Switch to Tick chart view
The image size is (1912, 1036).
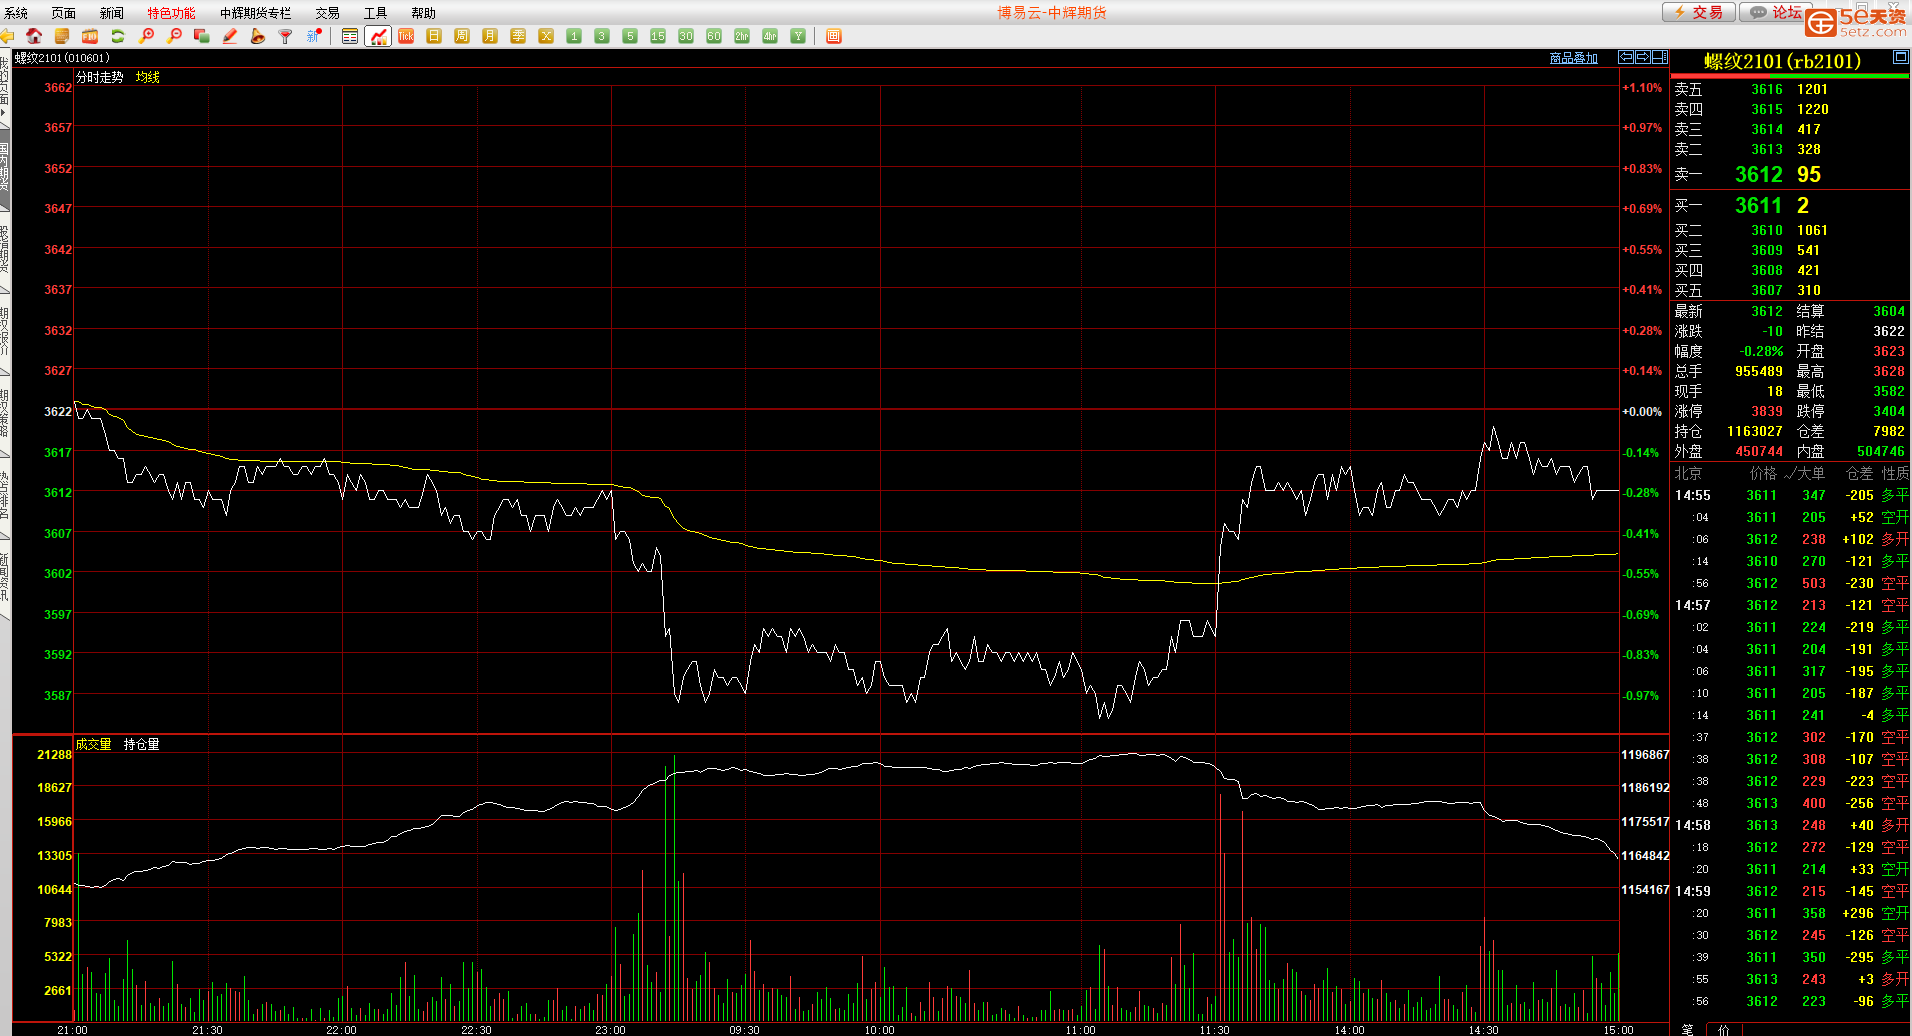click(406, 36)
